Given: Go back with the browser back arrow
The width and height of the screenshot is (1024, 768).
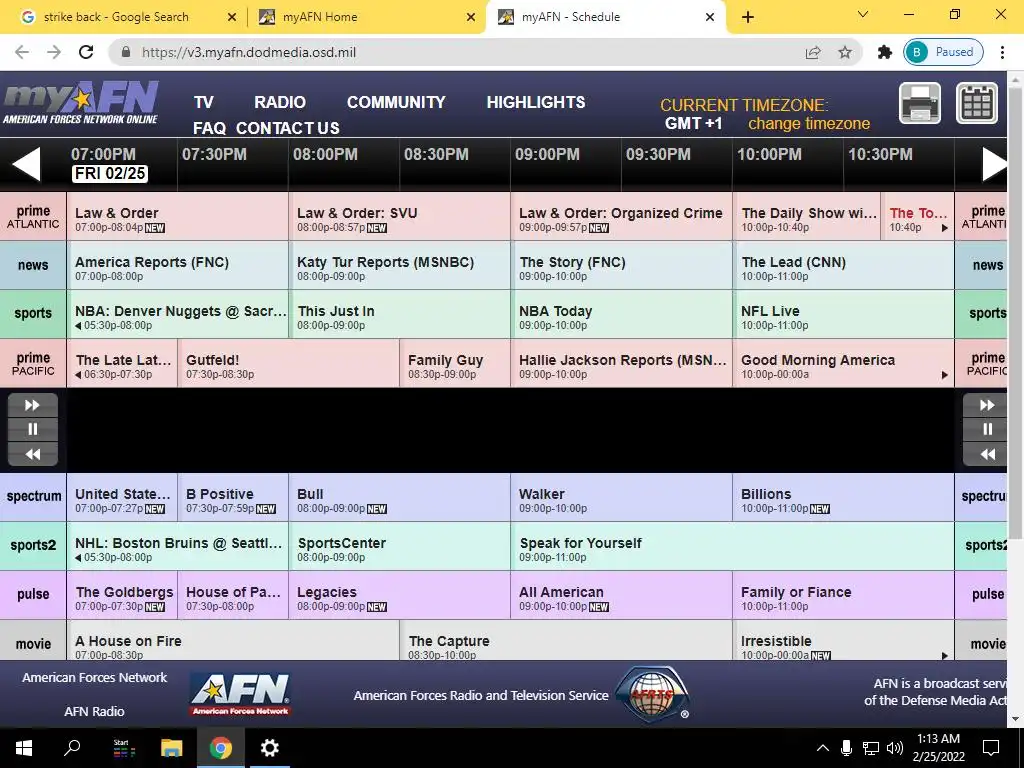Looking at the screenshot, I should pos(22,52).
